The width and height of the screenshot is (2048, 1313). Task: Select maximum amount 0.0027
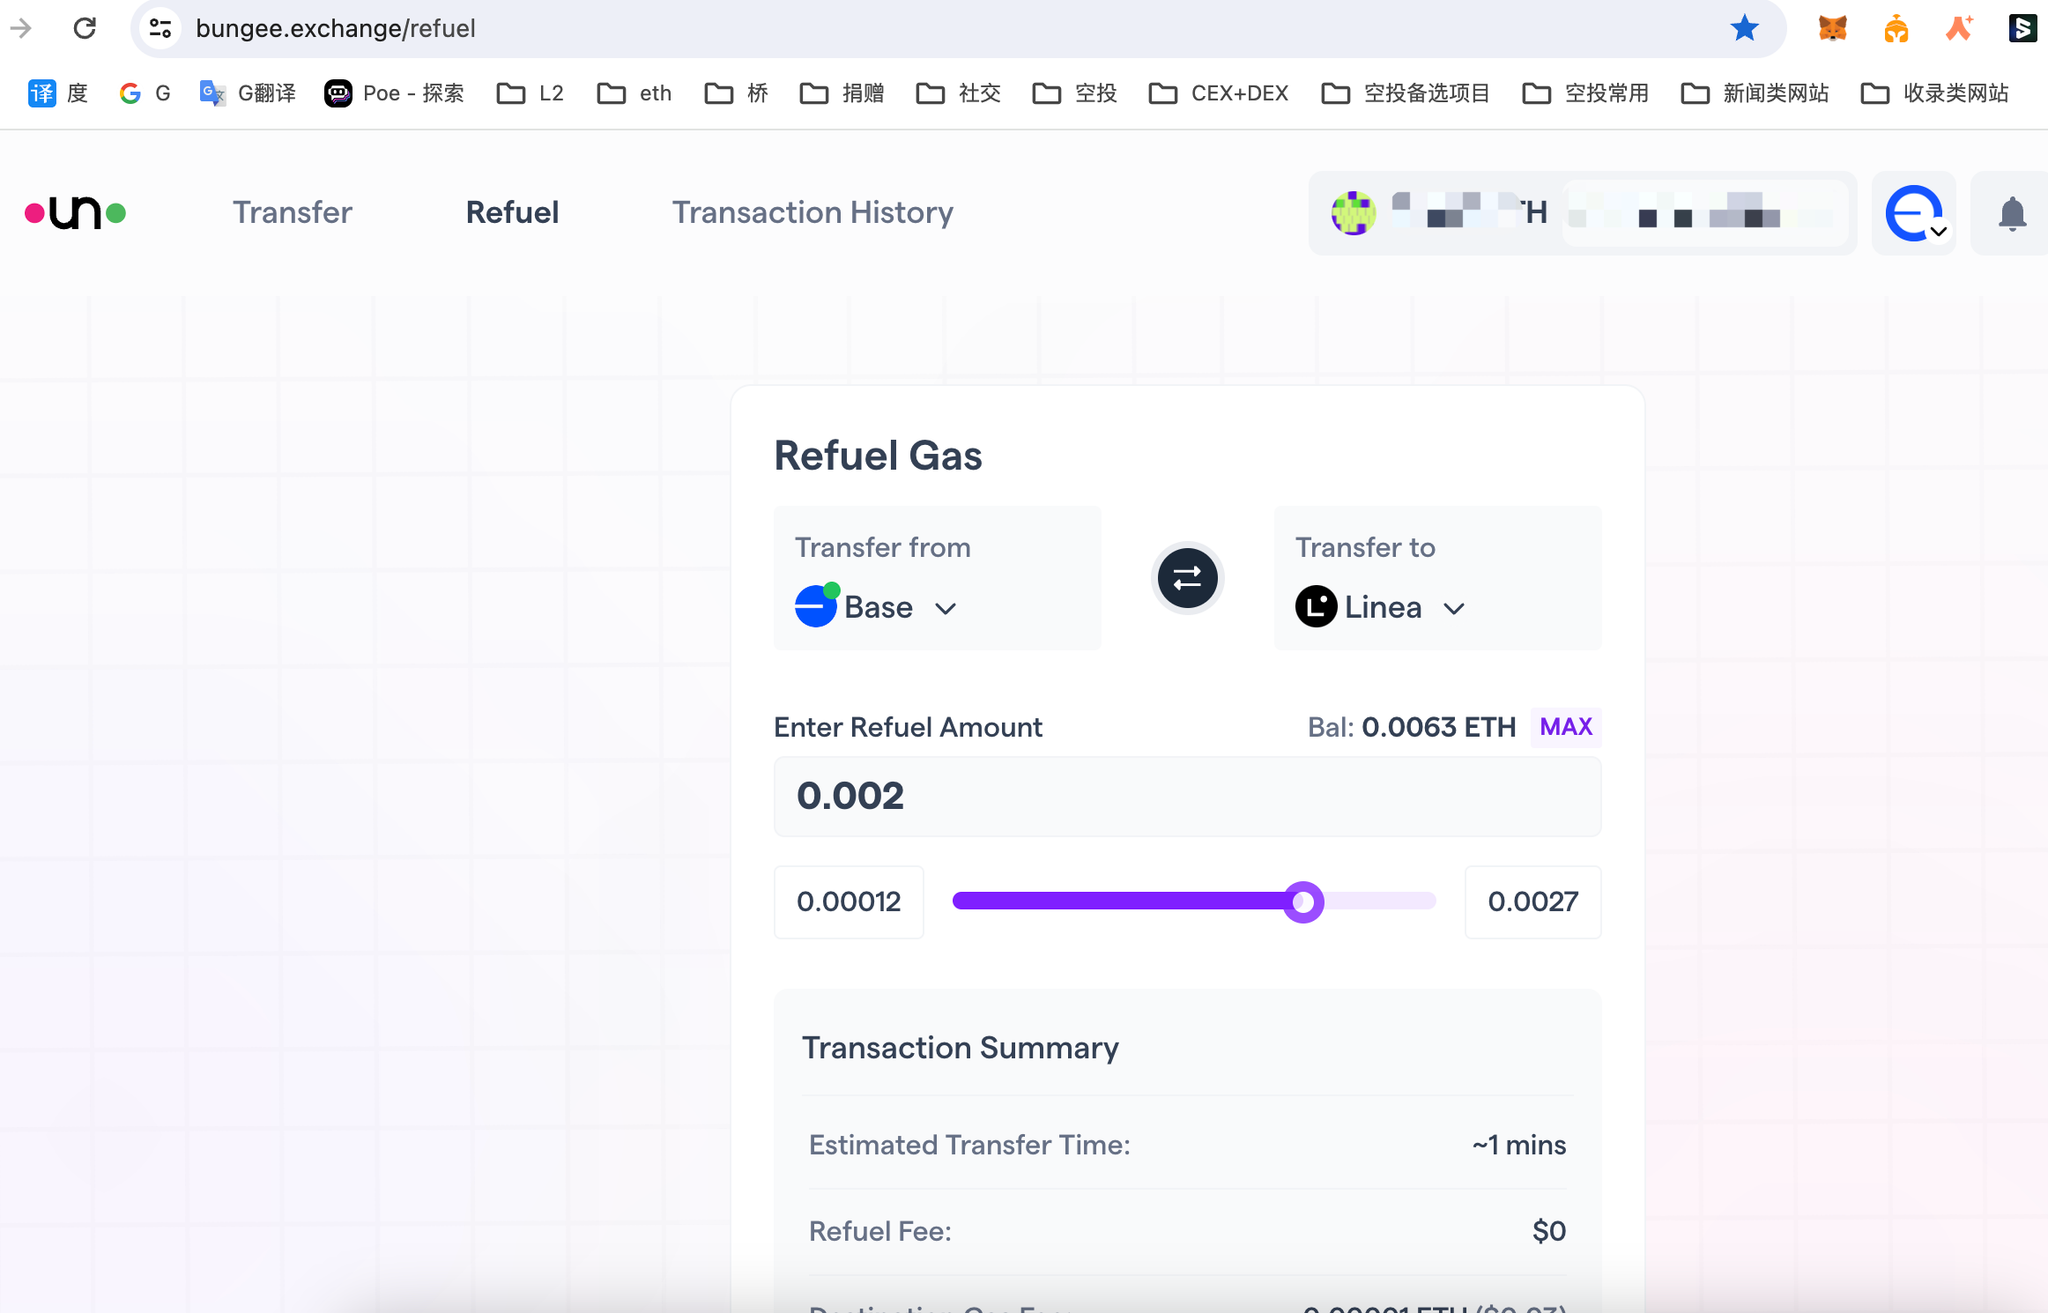pos(1532,902)
